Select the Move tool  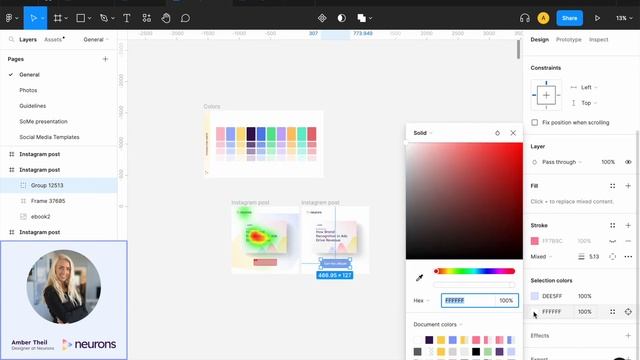tap(33, 18)
